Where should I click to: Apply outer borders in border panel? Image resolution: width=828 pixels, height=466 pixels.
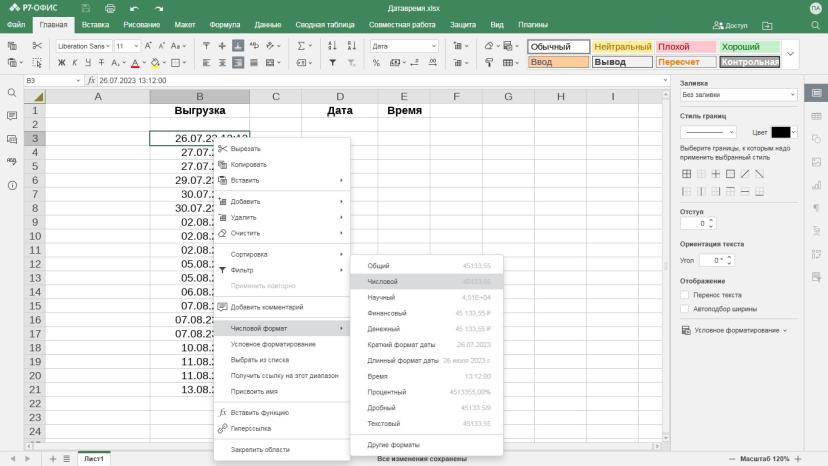point(730,174)
